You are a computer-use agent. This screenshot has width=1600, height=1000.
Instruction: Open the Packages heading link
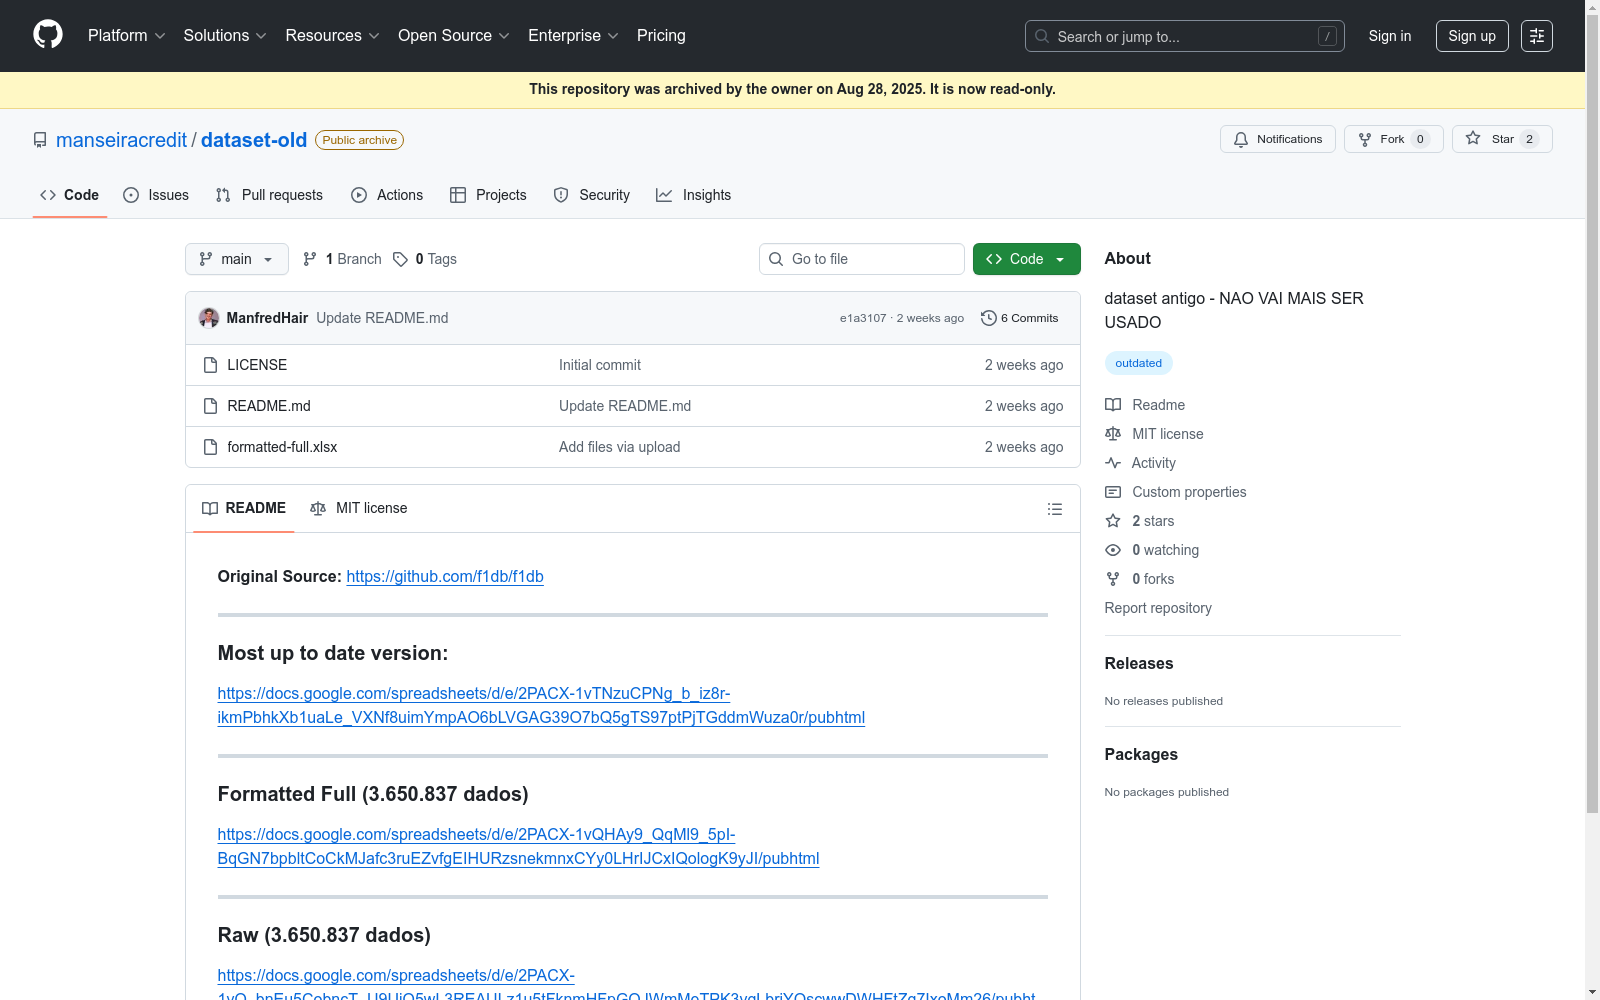click(1141, 754)
